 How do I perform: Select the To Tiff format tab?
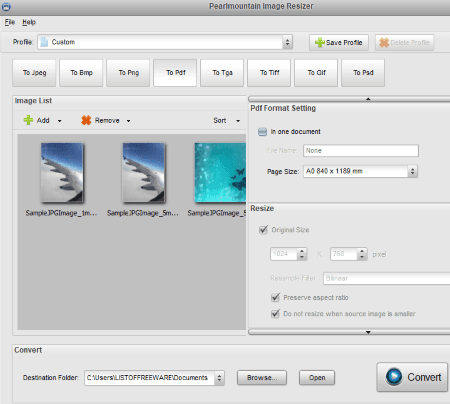tap(269, 73)
